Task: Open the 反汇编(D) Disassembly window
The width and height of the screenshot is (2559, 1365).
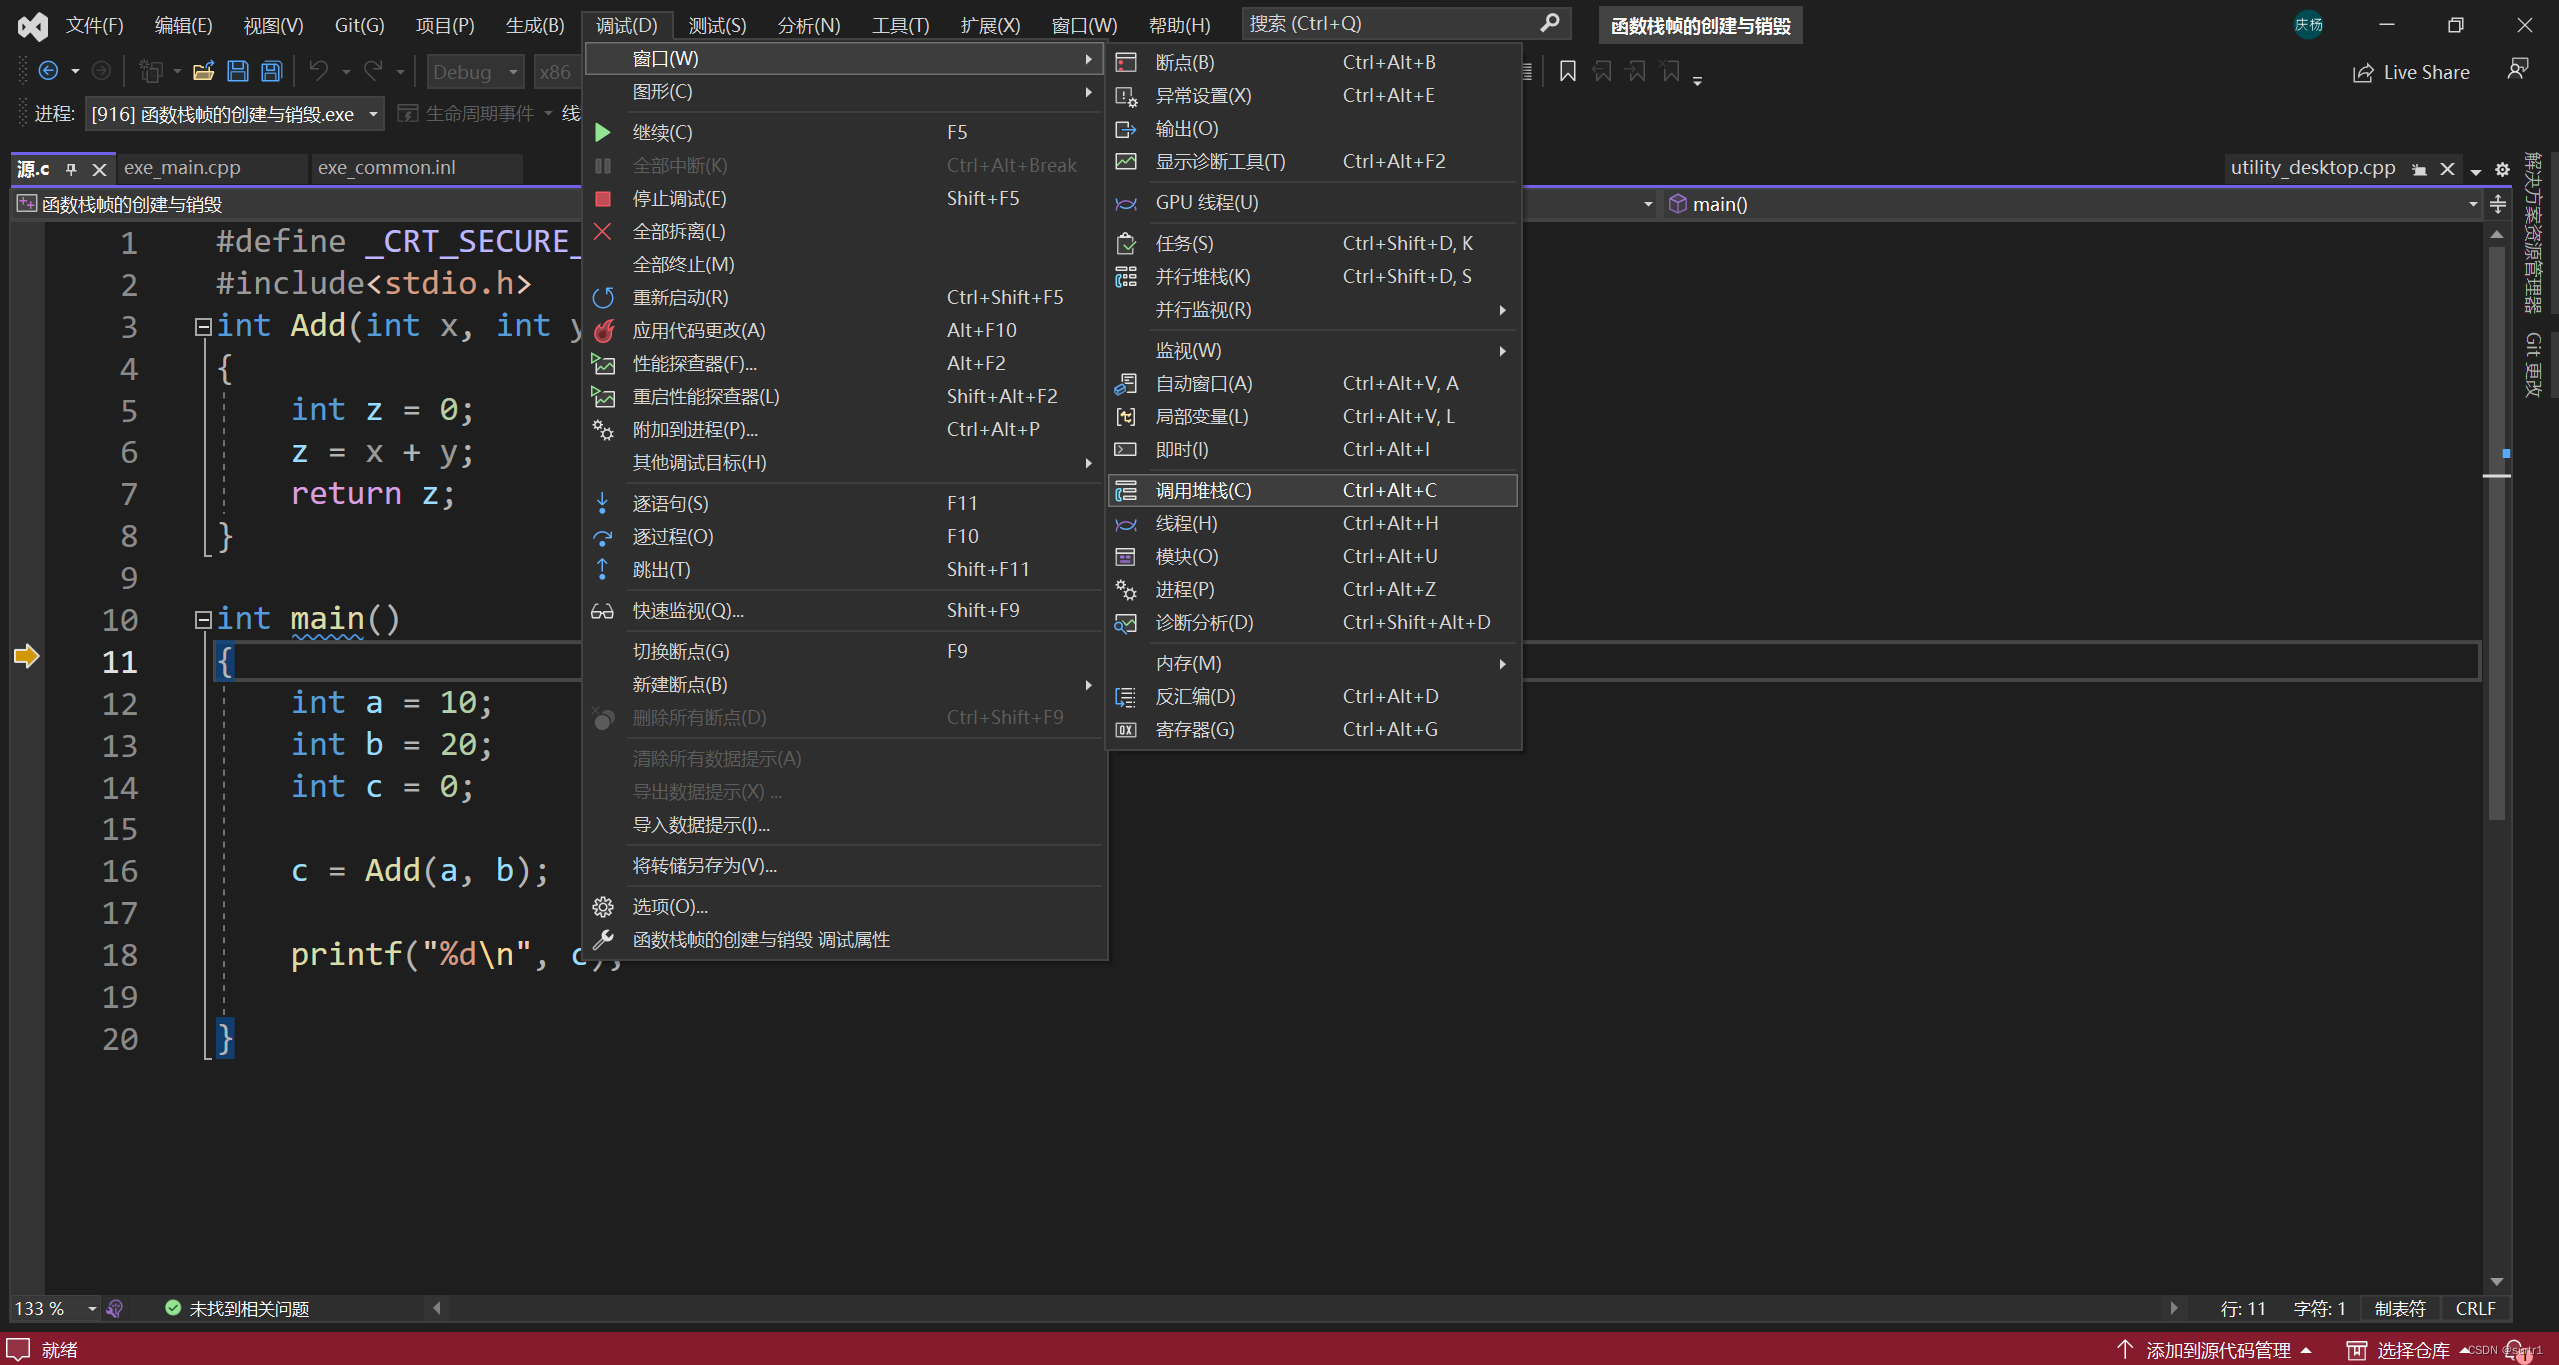Action: coord(1195,696)
